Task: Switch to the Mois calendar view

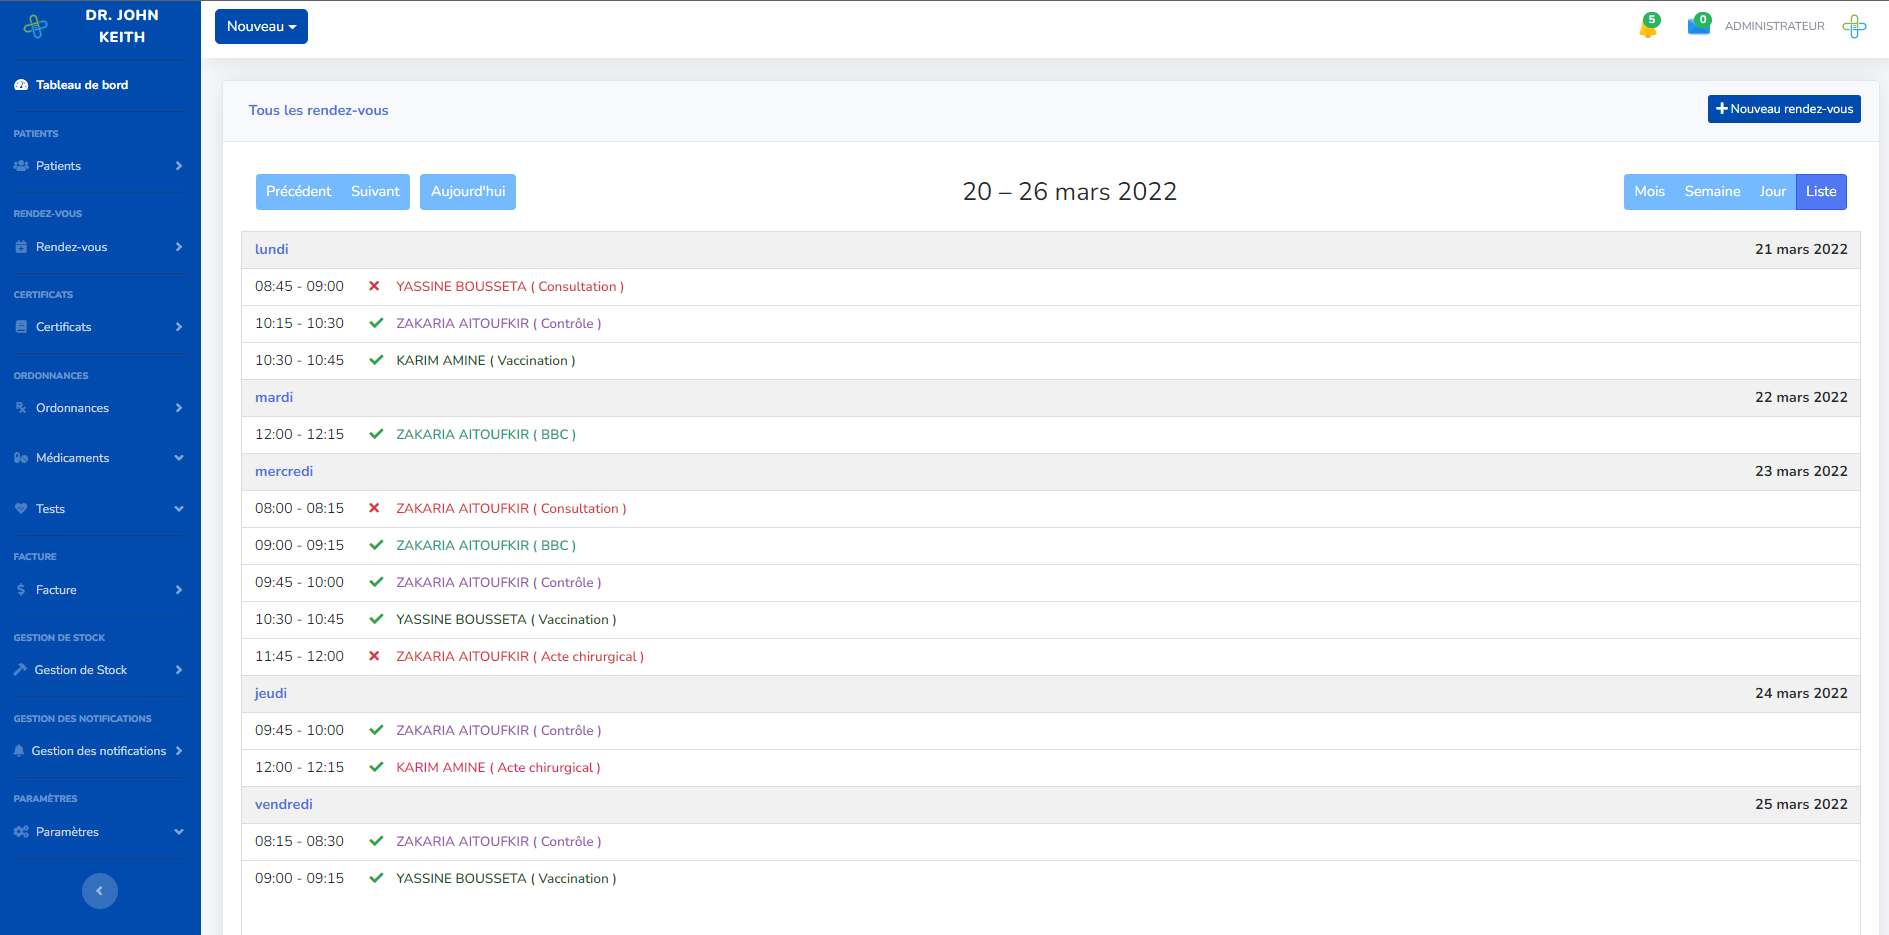Action: (1649, 192)
